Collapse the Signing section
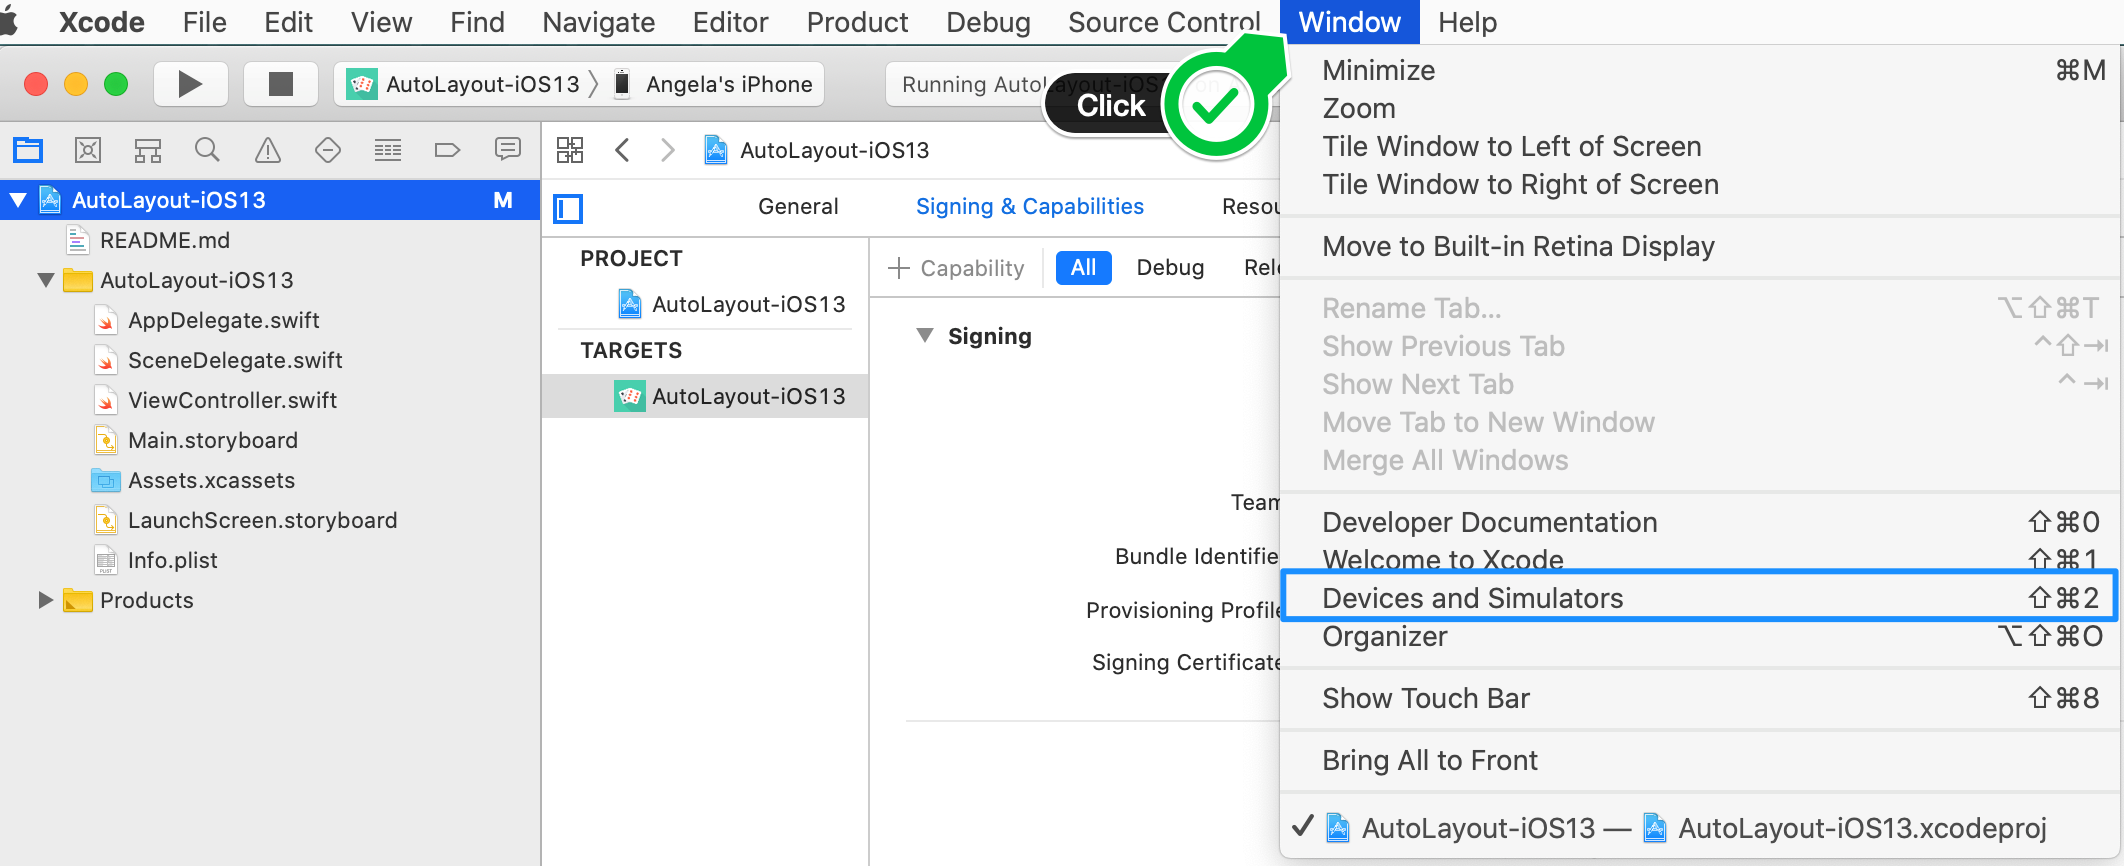 pos(925,336)
